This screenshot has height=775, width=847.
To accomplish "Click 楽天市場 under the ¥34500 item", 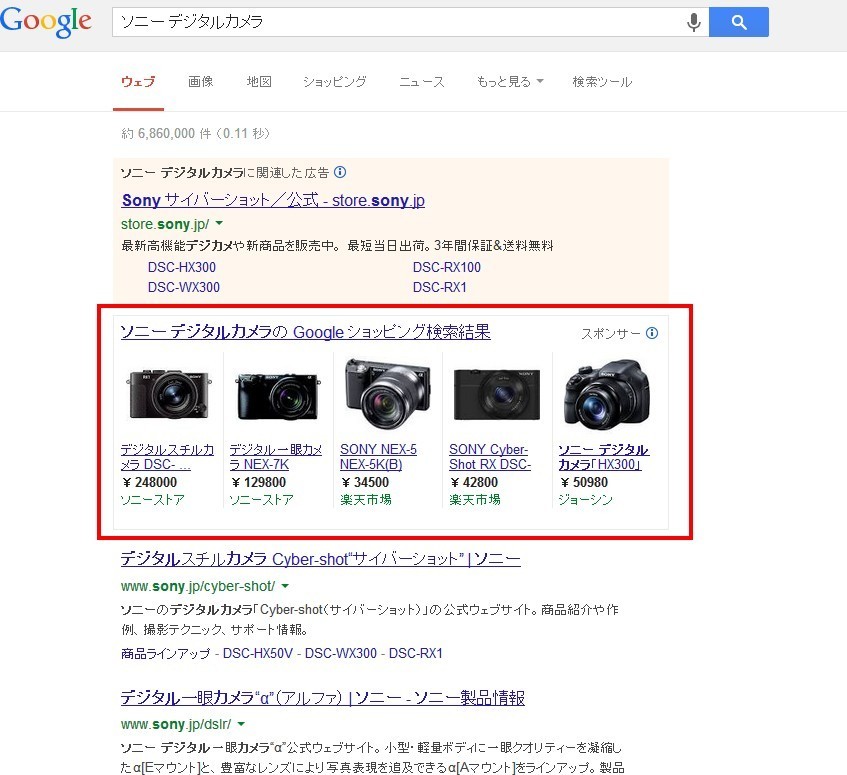I will point(366,500).
